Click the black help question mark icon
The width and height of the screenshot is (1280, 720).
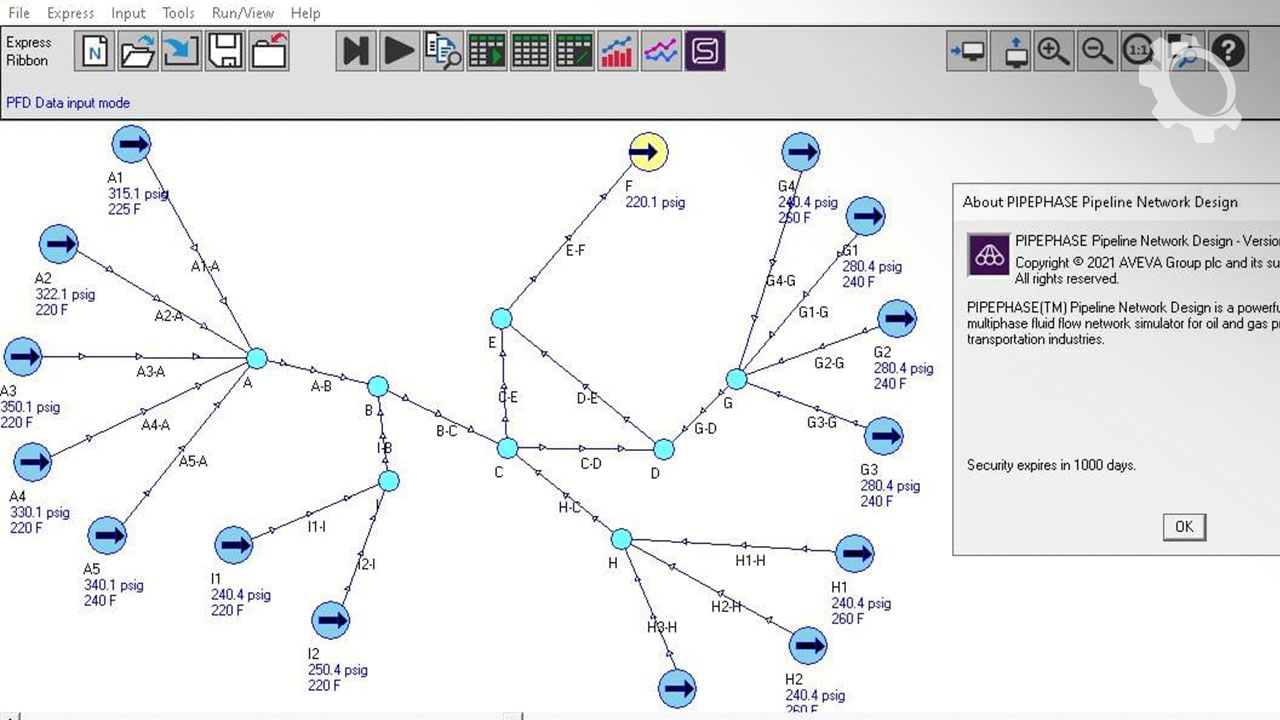click(x=1229, y=51)
